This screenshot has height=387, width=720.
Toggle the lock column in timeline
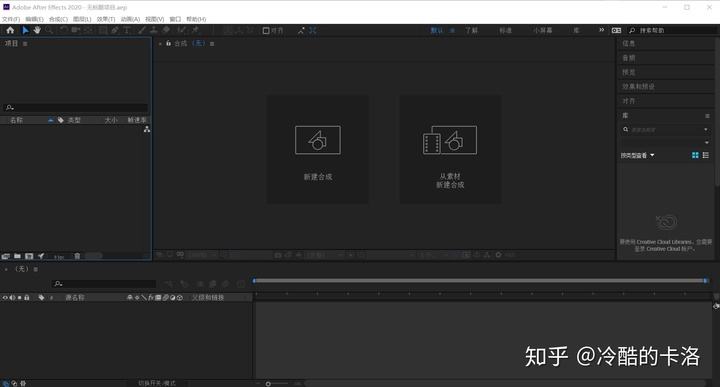(x=27, y=297)
